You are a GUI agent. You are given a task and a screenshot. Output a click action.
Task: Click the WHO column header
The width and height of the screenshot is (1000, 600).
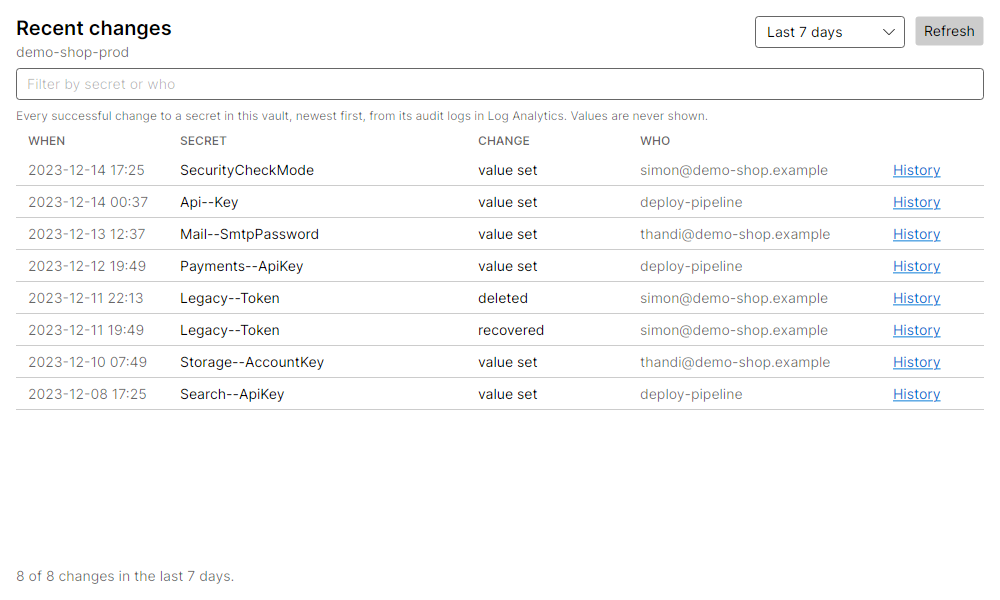pyautogui.click(x=655, y=141)
